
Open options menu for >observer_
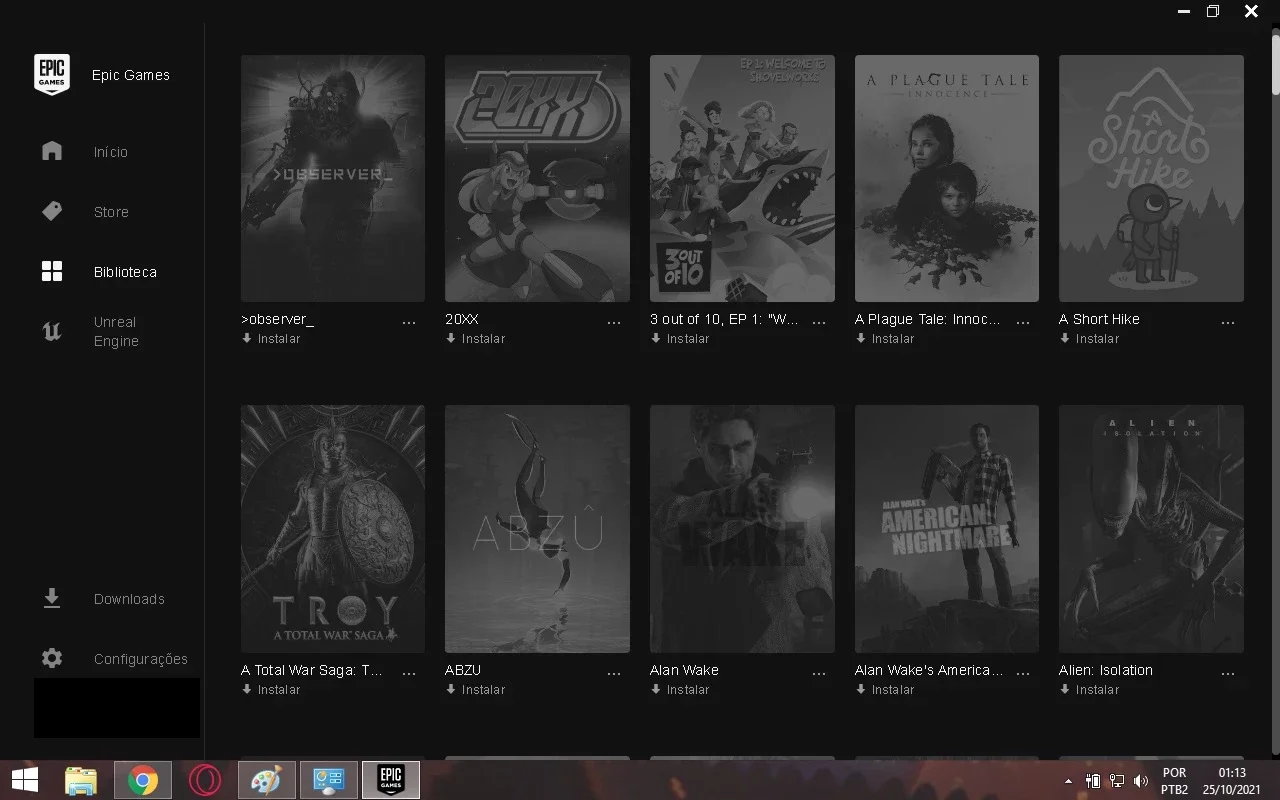(x=409, y=323)
